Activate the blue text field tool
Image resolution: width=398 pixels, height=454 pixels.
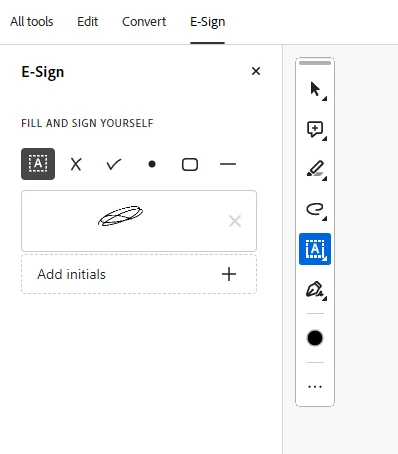pos(315,249)
